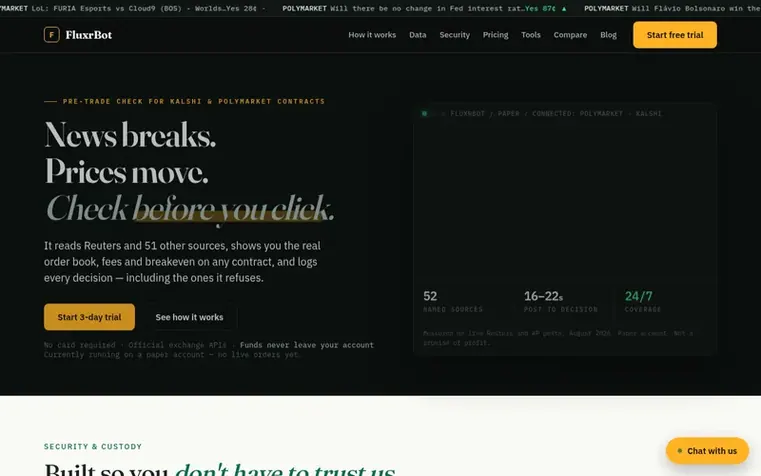This screenshot has height=476, width=761.
Task: Select the Compare nav link
Action: (570, 35)
